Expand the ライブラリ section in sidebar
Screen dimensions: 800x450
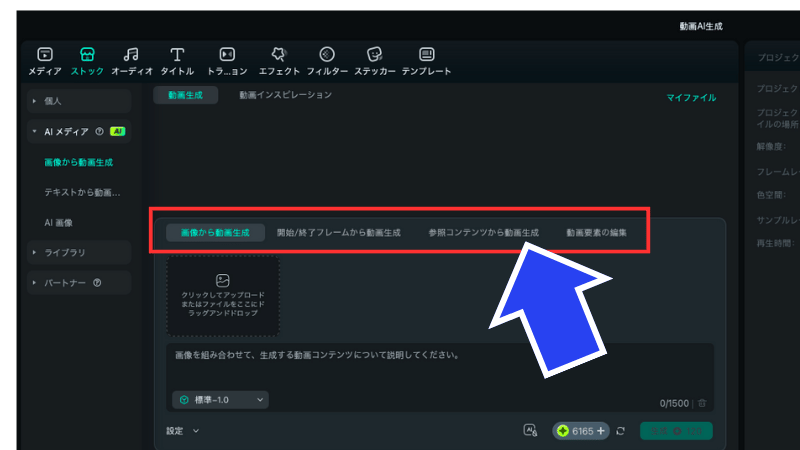click(x=36, y=253)
